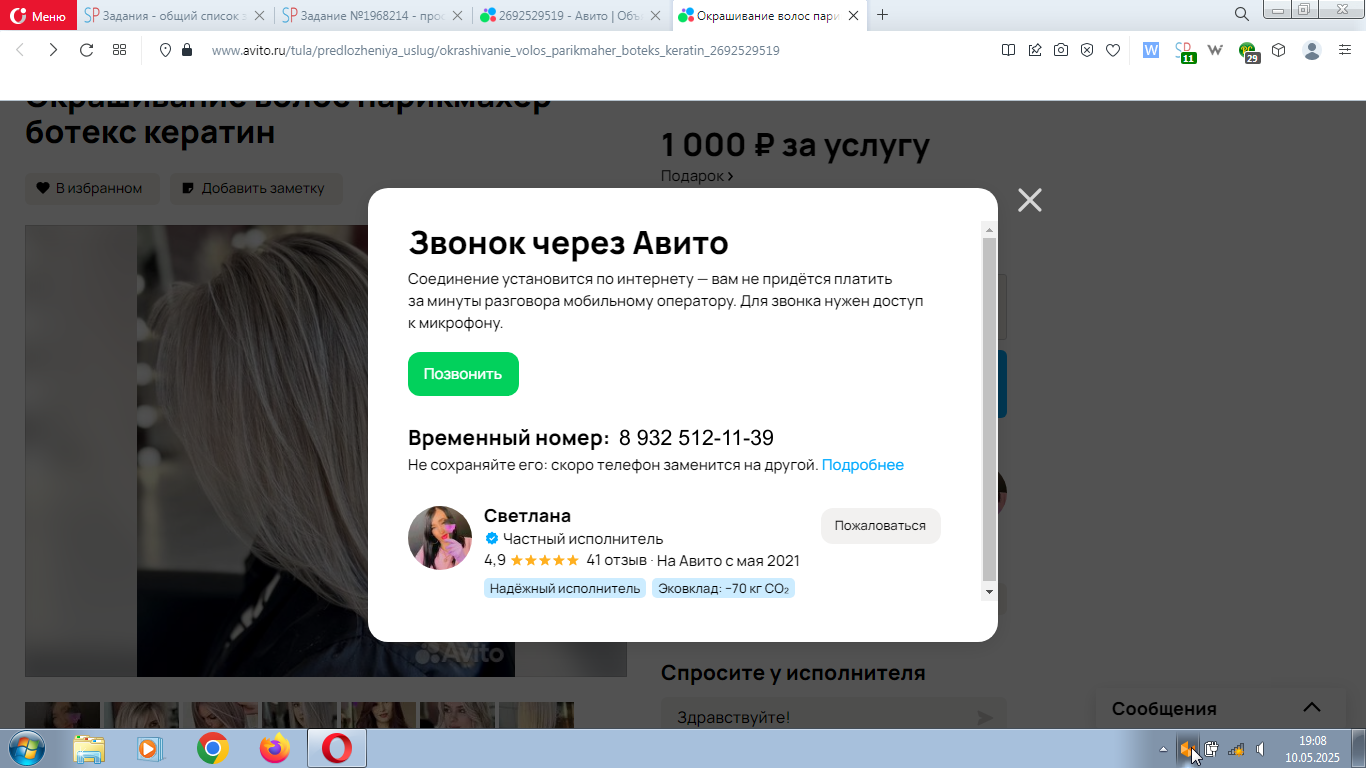Open Easy Setup sliders icon
The image size is (1366, 768).
click(1345, 50)
